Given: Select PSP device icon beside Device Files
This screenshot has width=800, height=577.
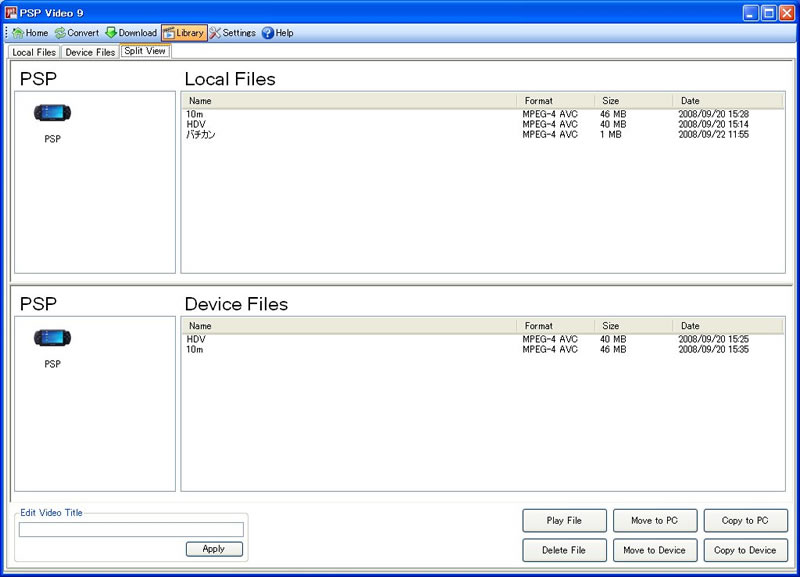Looking at the screenshot, I should [x=53, y=338].
